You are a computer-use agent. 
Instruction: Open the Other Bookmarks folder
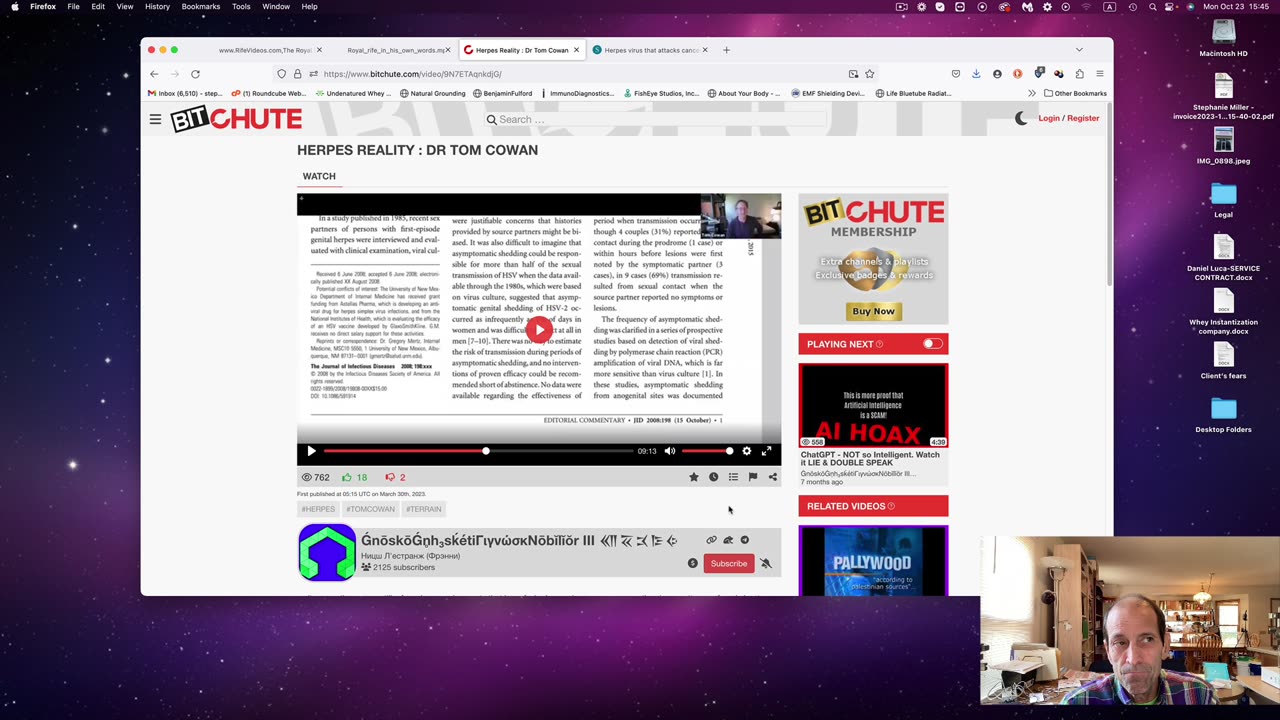[1075, 93]
